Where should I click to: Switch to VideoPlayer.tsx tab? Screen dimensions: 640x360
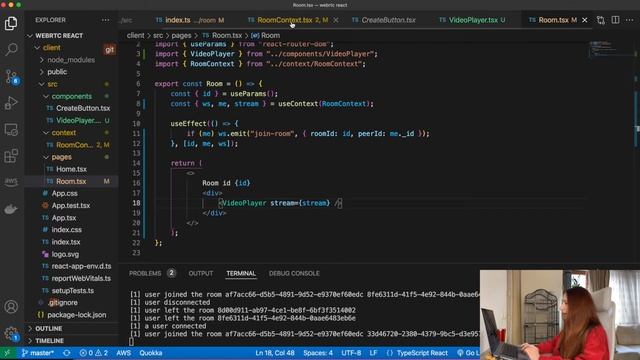[472, 20]
